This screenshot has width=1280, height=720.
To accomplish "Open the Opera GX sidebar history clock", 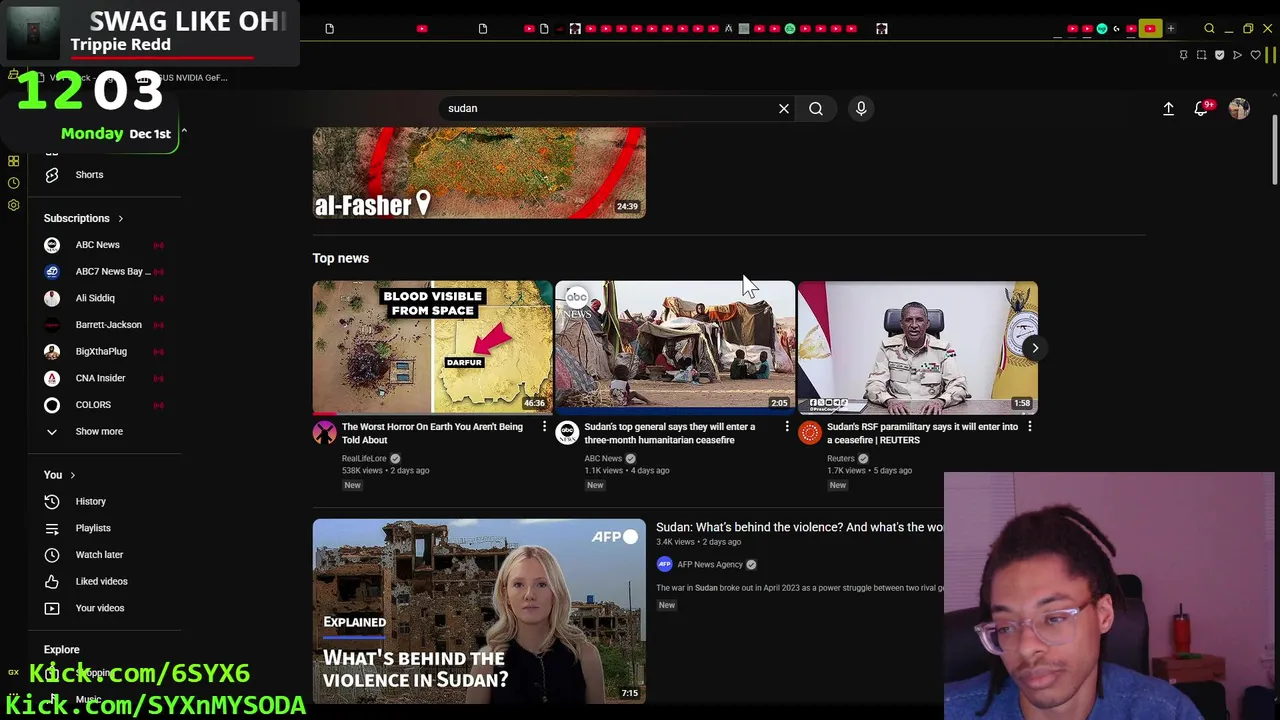I will click(13, 183).
